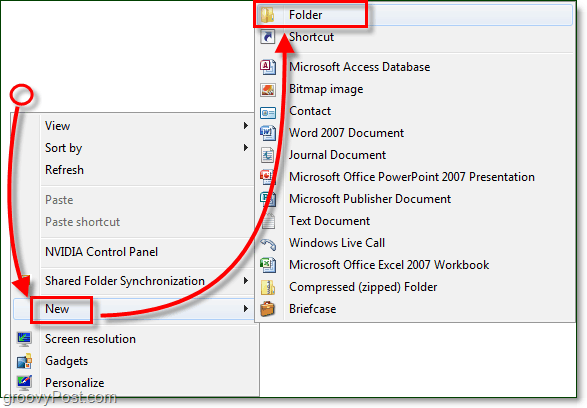Create a new Shortcut
This screenshot has height=408, width=587.
tap(415, 37)
